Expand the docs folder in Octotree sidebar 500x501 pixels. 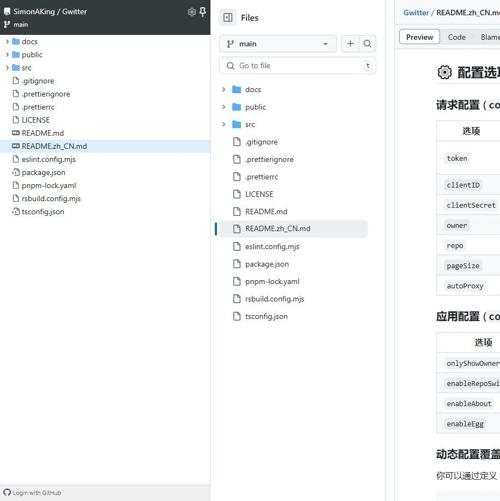[x=7, y=42]
